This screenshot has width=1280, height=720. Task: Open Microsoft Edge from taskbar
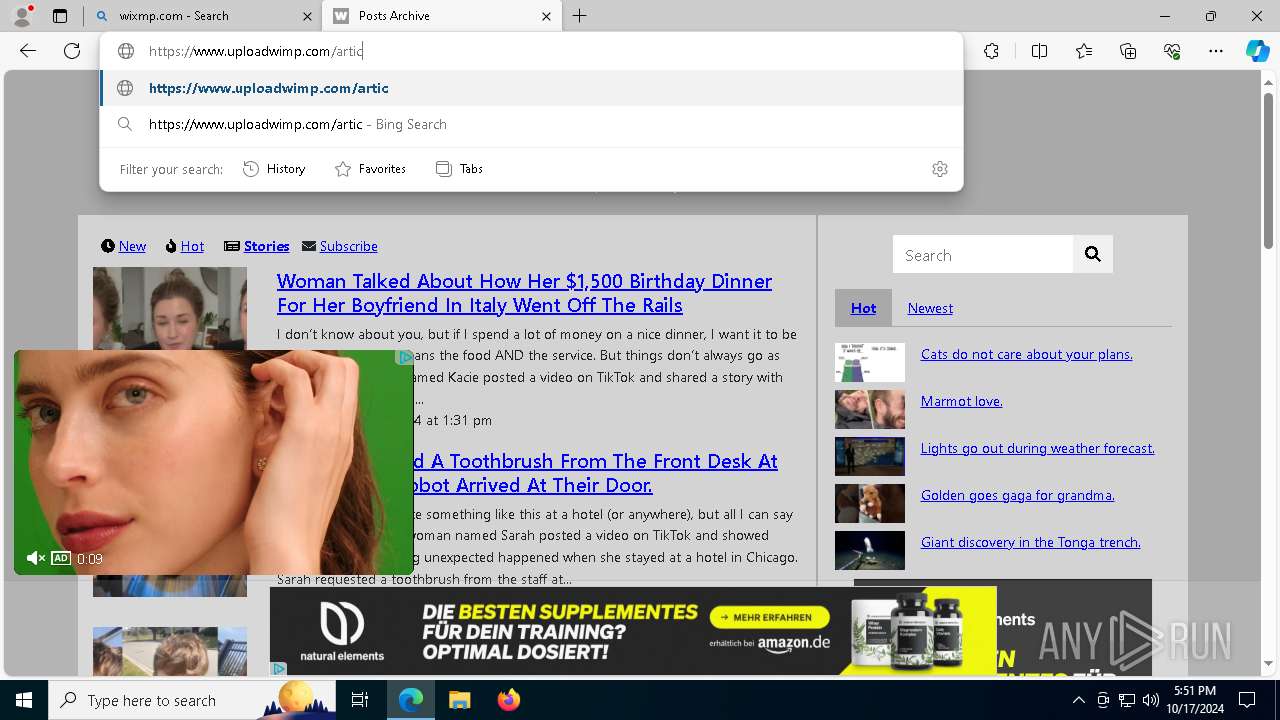coord(411,700)
